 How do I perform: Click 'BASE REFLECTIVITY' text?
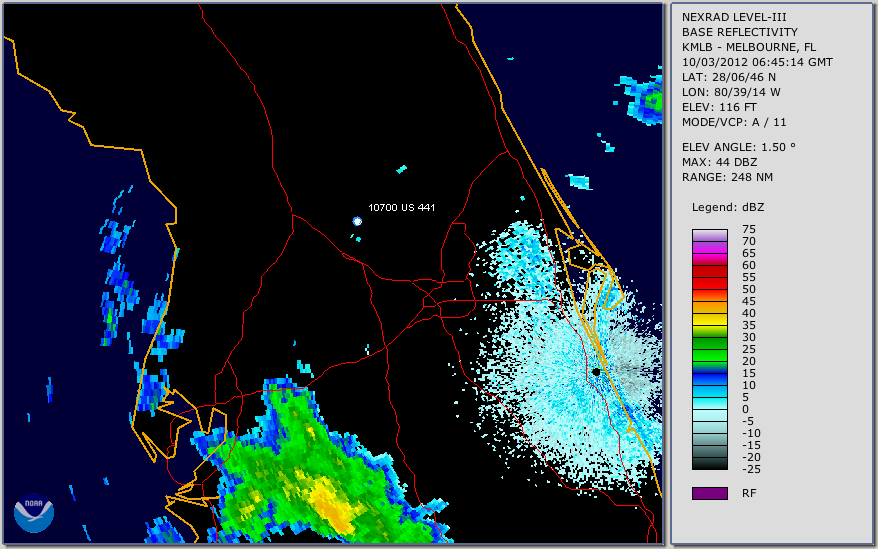tap(740, 32)
